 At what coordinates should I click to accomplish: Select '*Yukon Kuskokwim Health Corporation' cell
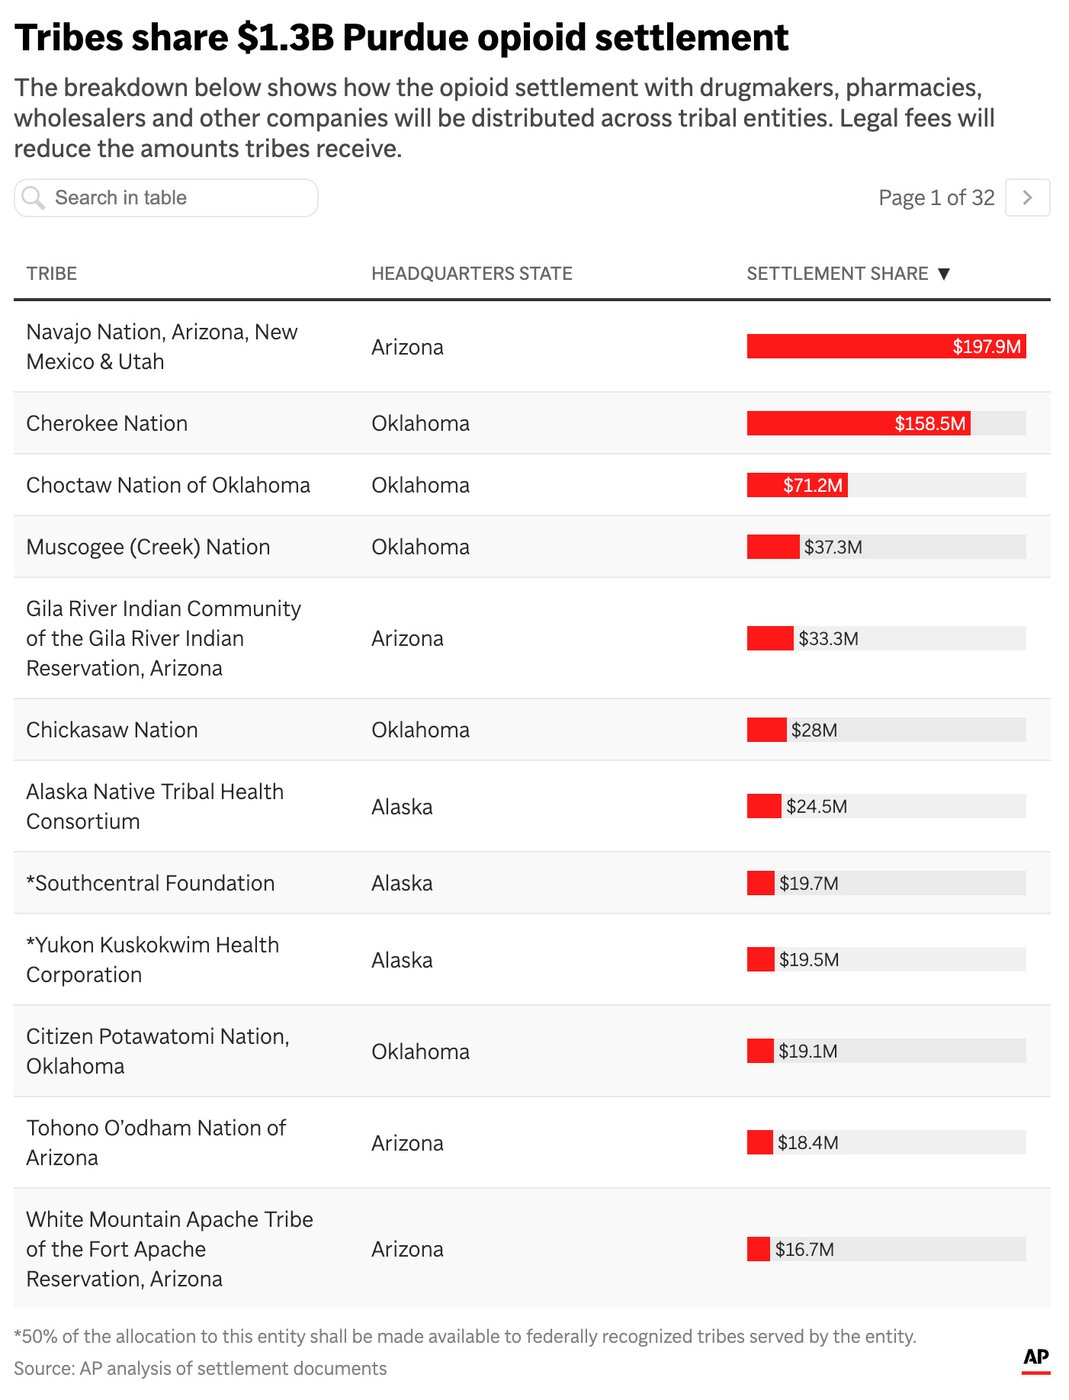pyautogui.click(x=153, y=960)
